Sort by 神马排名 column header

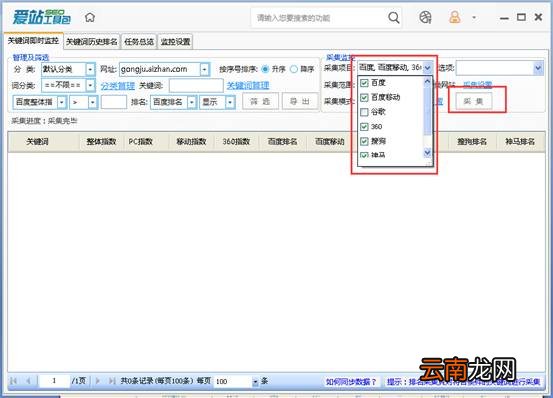[521, 142]
